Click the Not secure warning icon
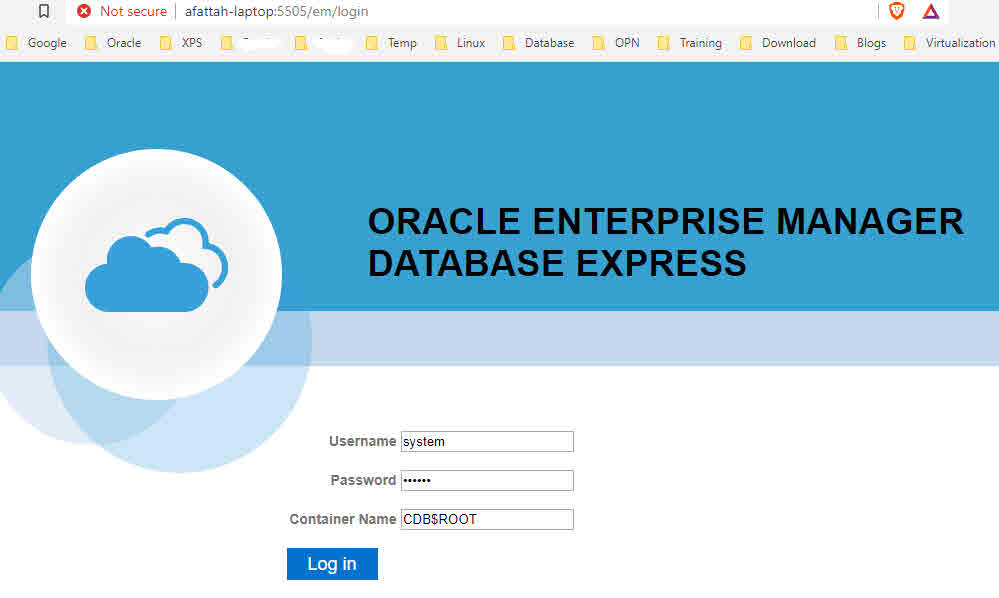The width and height of the screenshot is (999, 598). [x=84, y=11]
